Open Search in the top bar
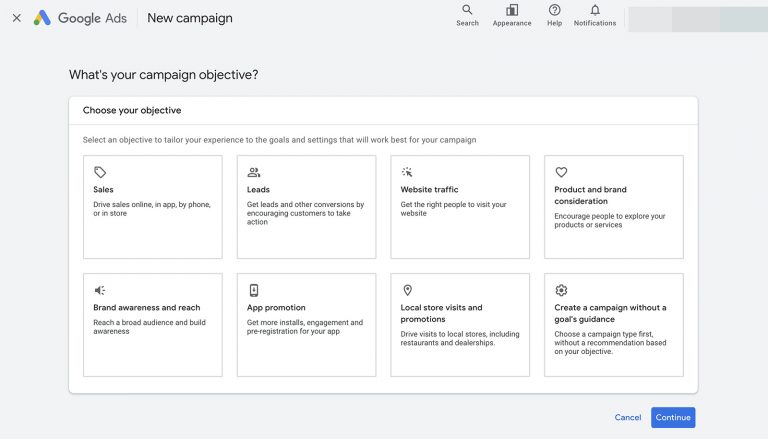 click(x=467, y=15)
